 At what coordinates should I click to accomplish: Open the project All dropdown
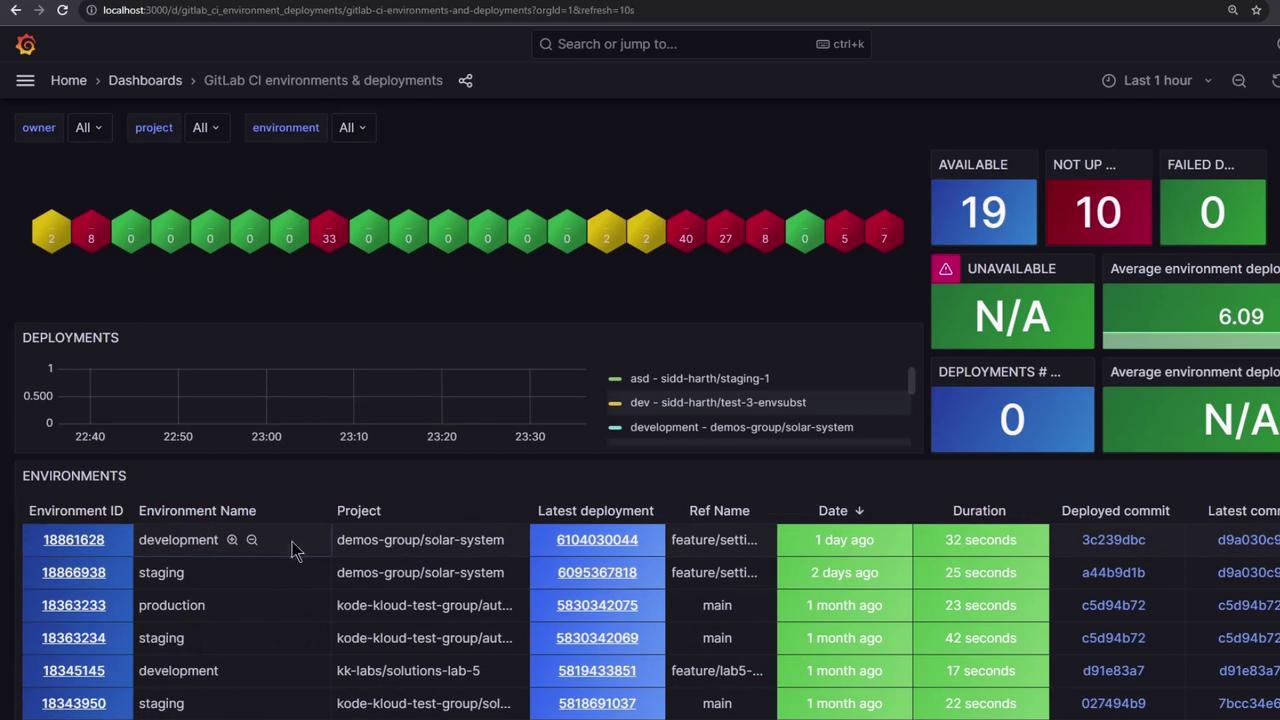tap(205, 127)
